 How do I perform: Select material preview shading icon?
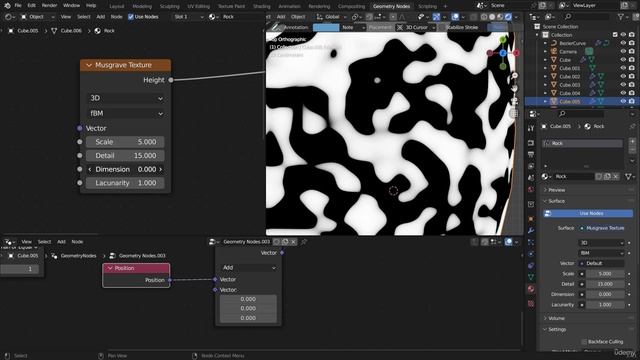click(x=500, y=17)
